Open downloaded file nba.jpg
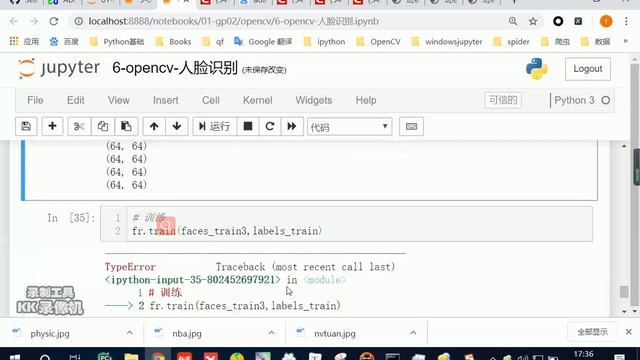Image resolution: width=640 pixels, height=360 pixels. (187, 333)
